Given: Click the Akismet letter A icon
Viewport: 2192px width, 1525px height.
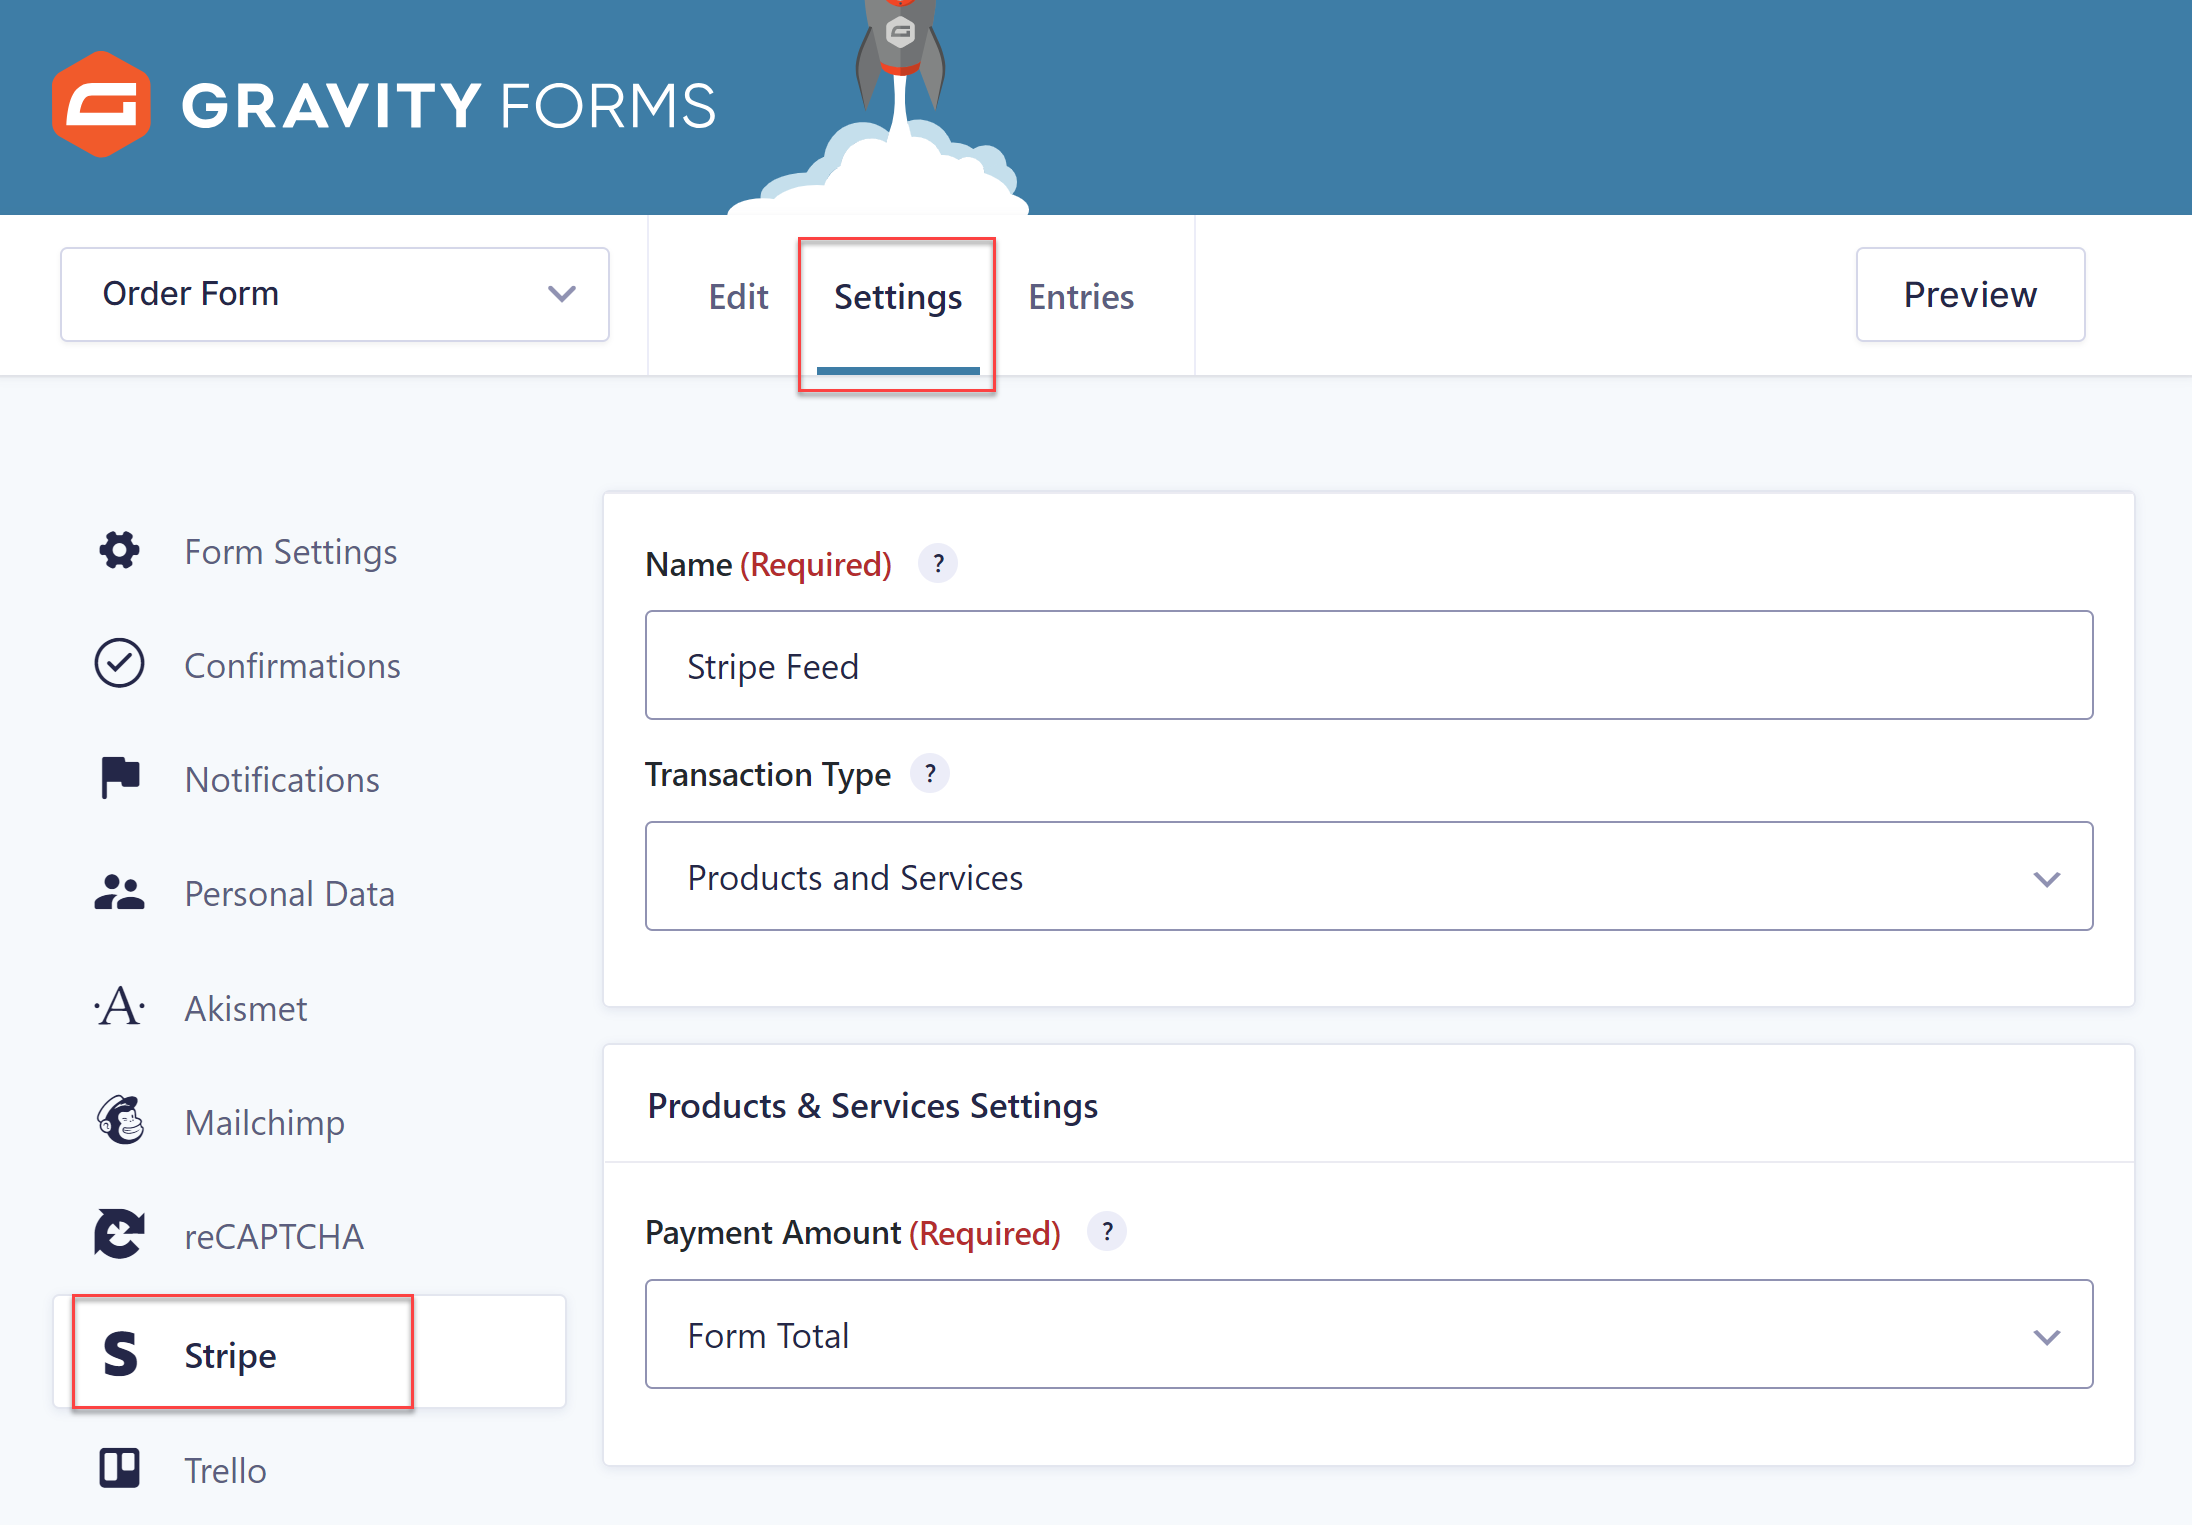Looking at the screenshot, I should tap(120, 1006).
